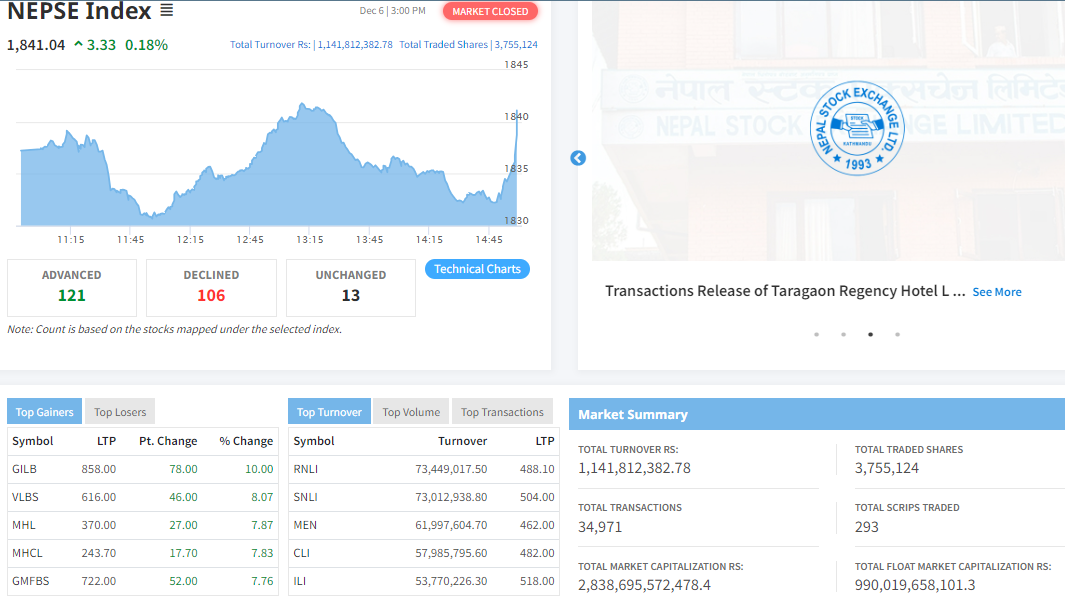This screenshot has height=599, width=1065.
Task: Select the Top Turnover tab
Action: [x=329, y=412]
